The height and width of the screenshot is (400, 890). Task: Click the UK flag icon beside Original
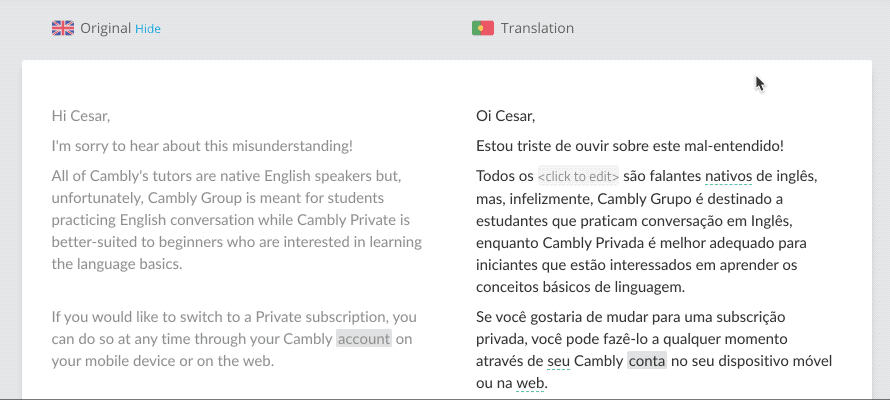tap(62, 28)
